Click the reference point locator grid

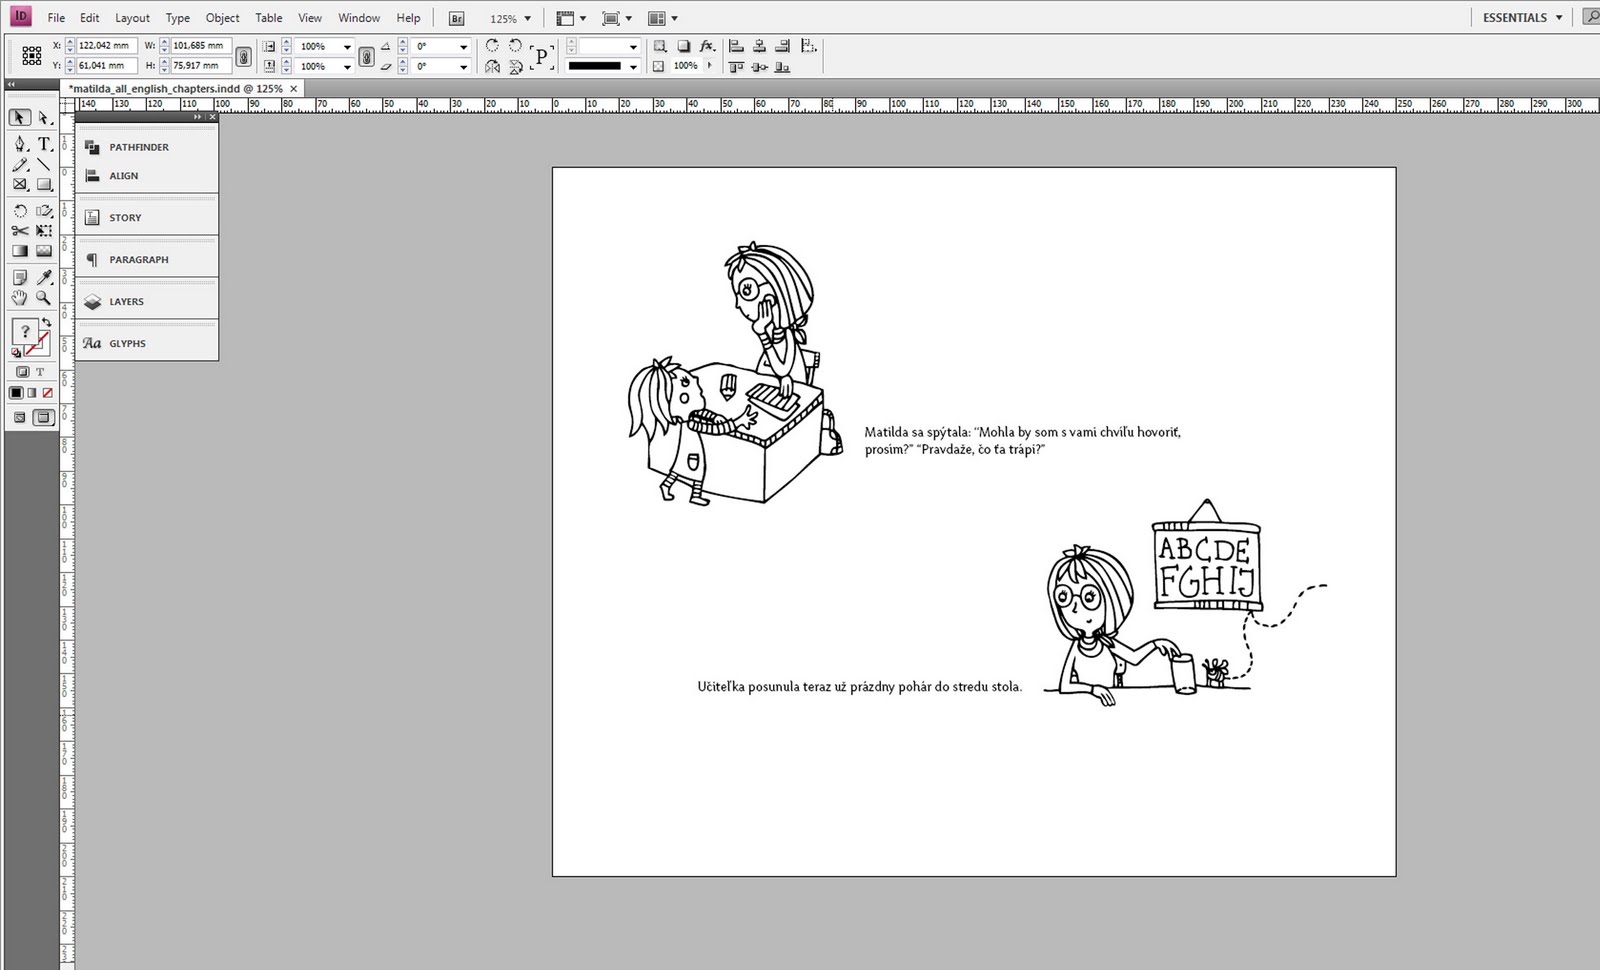point(32,56)
